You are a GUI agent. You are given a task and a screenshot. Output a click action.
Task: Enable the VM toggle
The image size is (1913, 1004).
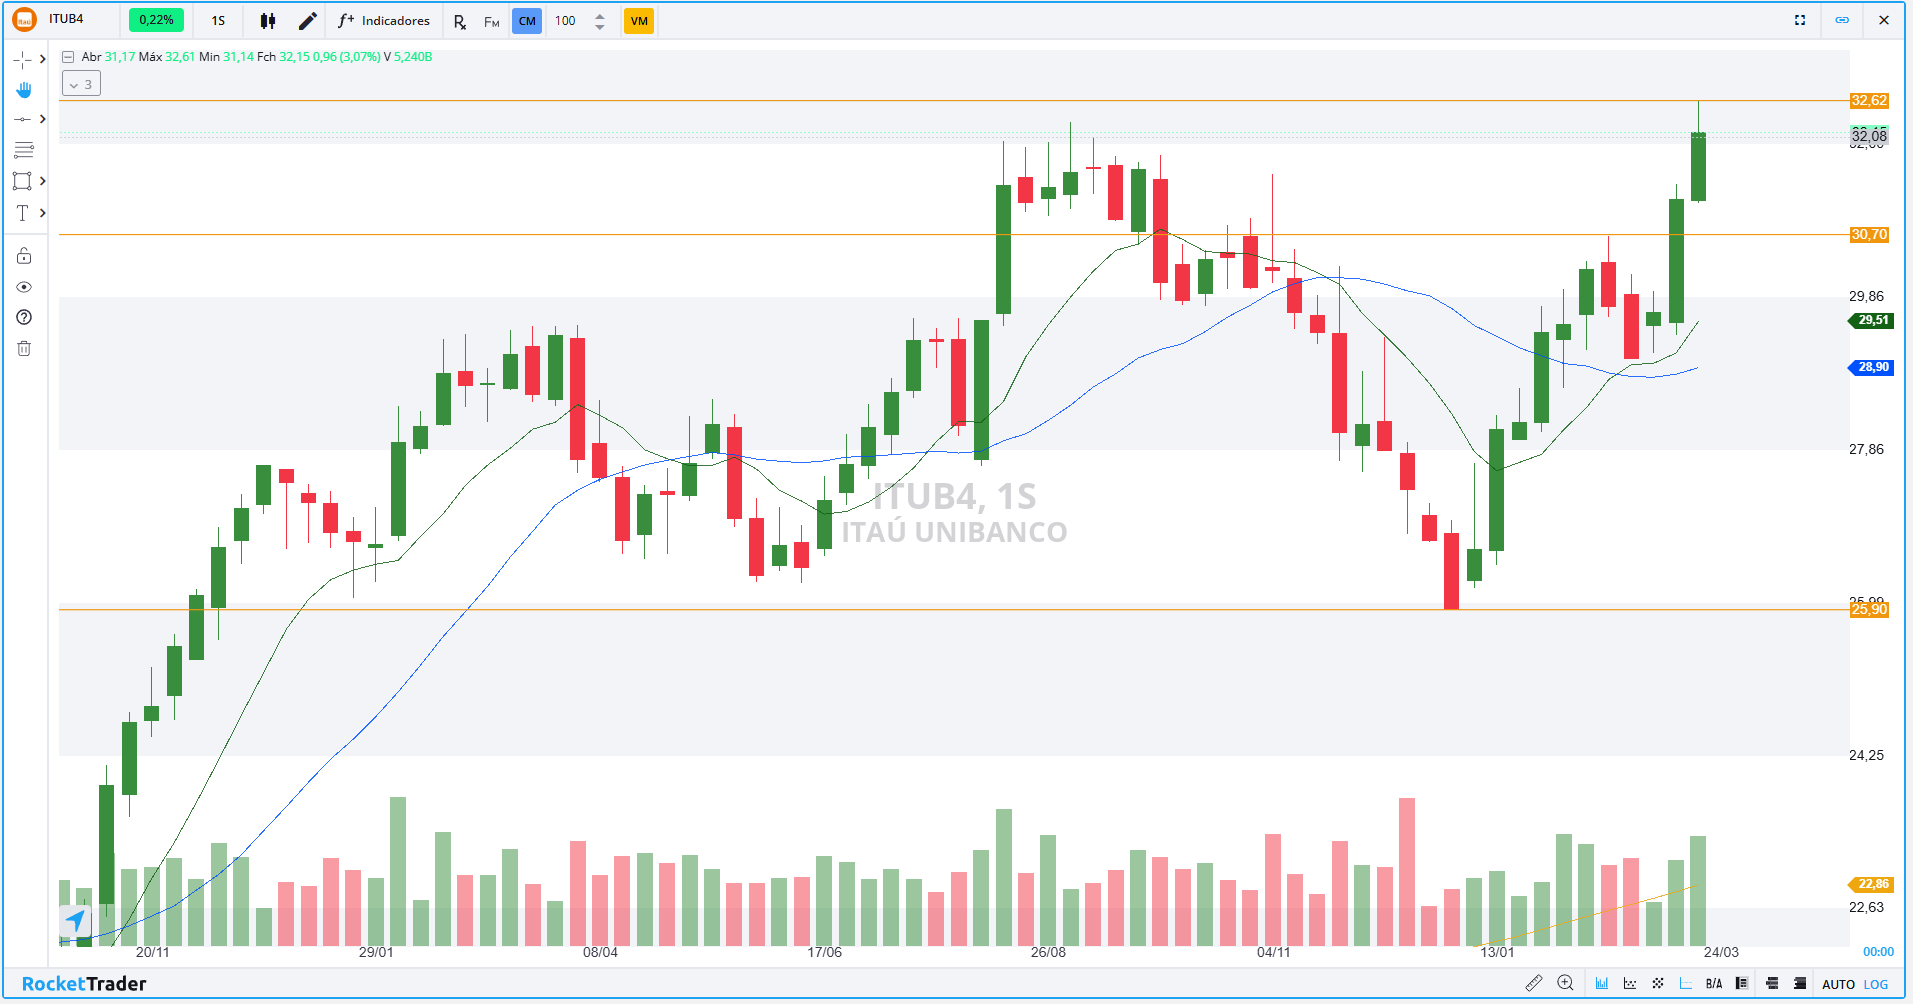pyautogui.click(x=639, y=20)
